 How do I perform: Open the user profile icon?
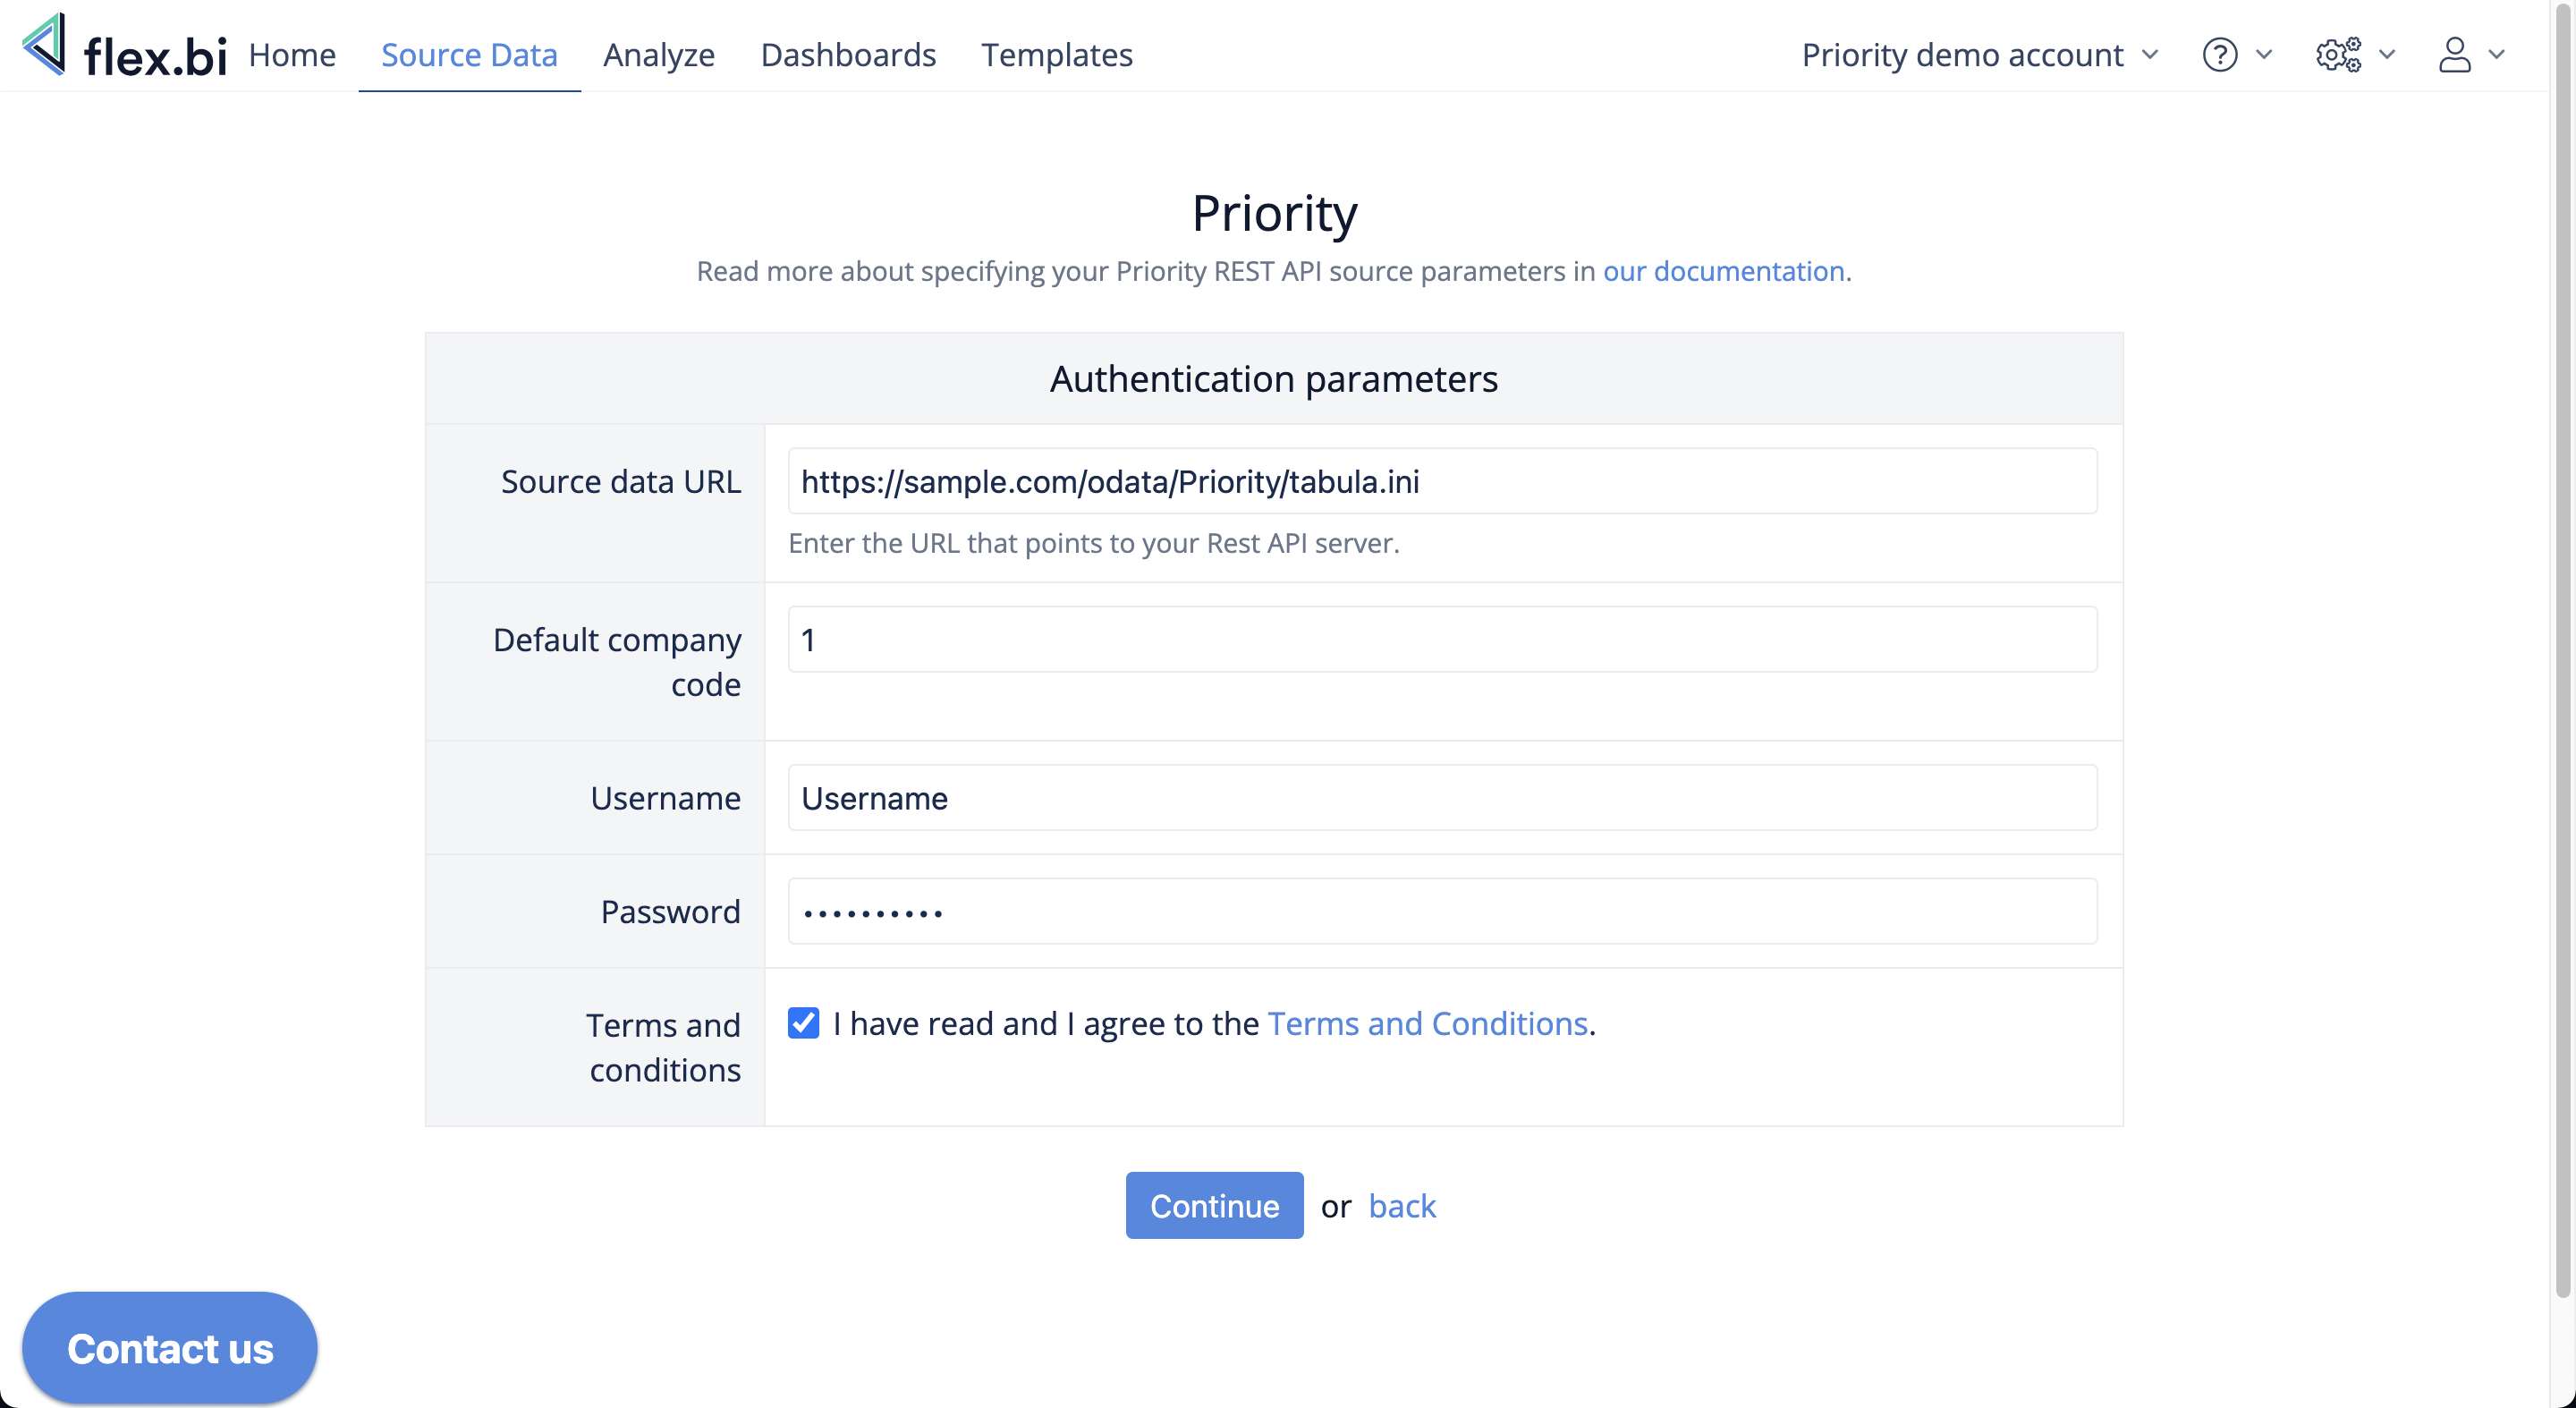tap(2454, 55)
